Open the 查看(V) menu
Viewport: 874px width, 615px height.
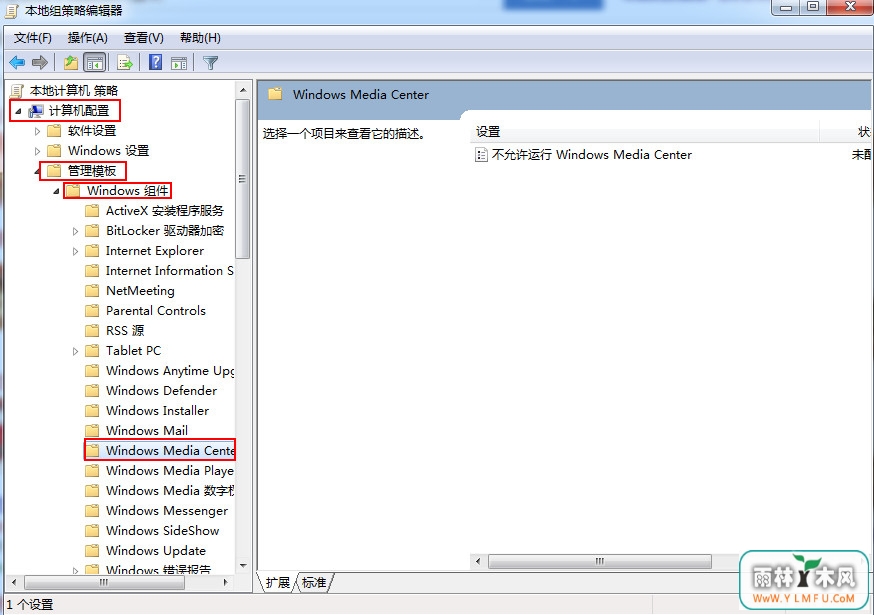[x=144, y=38]
